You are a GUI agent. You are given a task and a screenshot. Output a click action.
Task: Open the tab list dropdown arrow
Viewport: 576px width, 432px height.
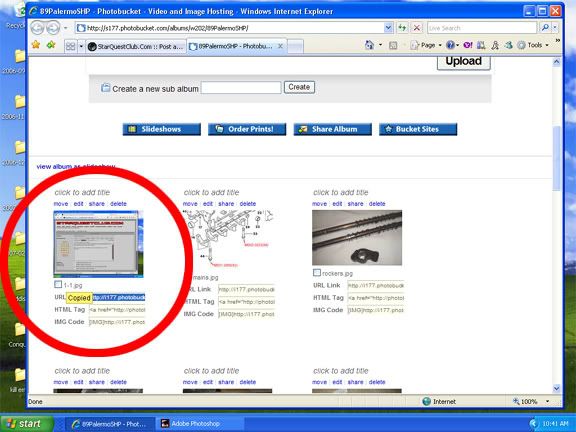tap(81, 47)
